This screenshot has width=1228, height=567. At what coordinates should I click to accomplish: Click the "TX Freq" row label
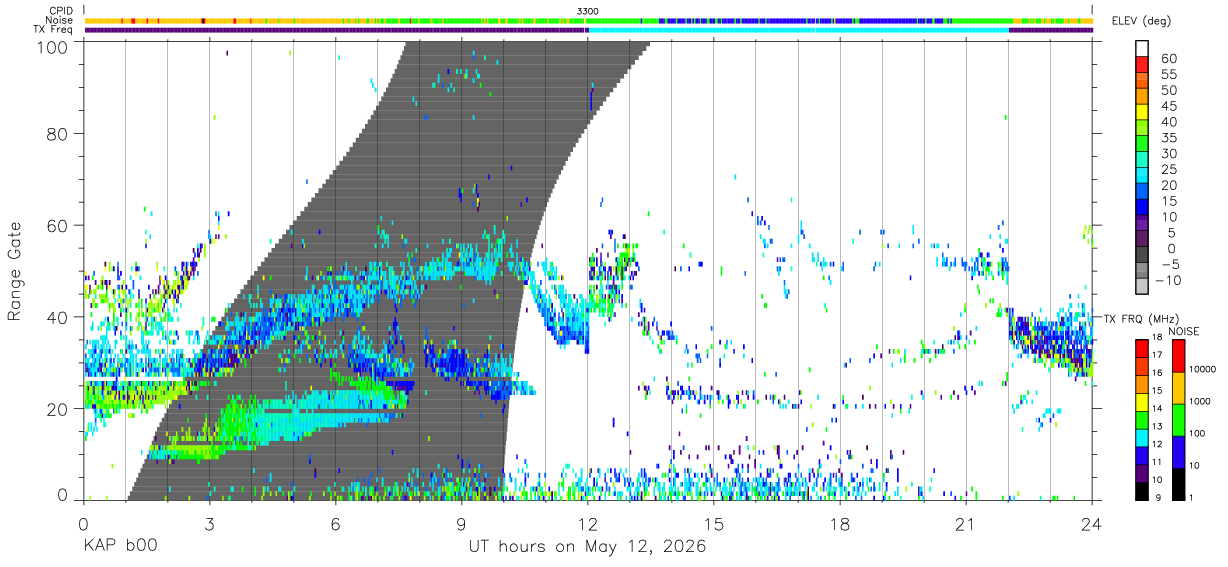(54, 30)
